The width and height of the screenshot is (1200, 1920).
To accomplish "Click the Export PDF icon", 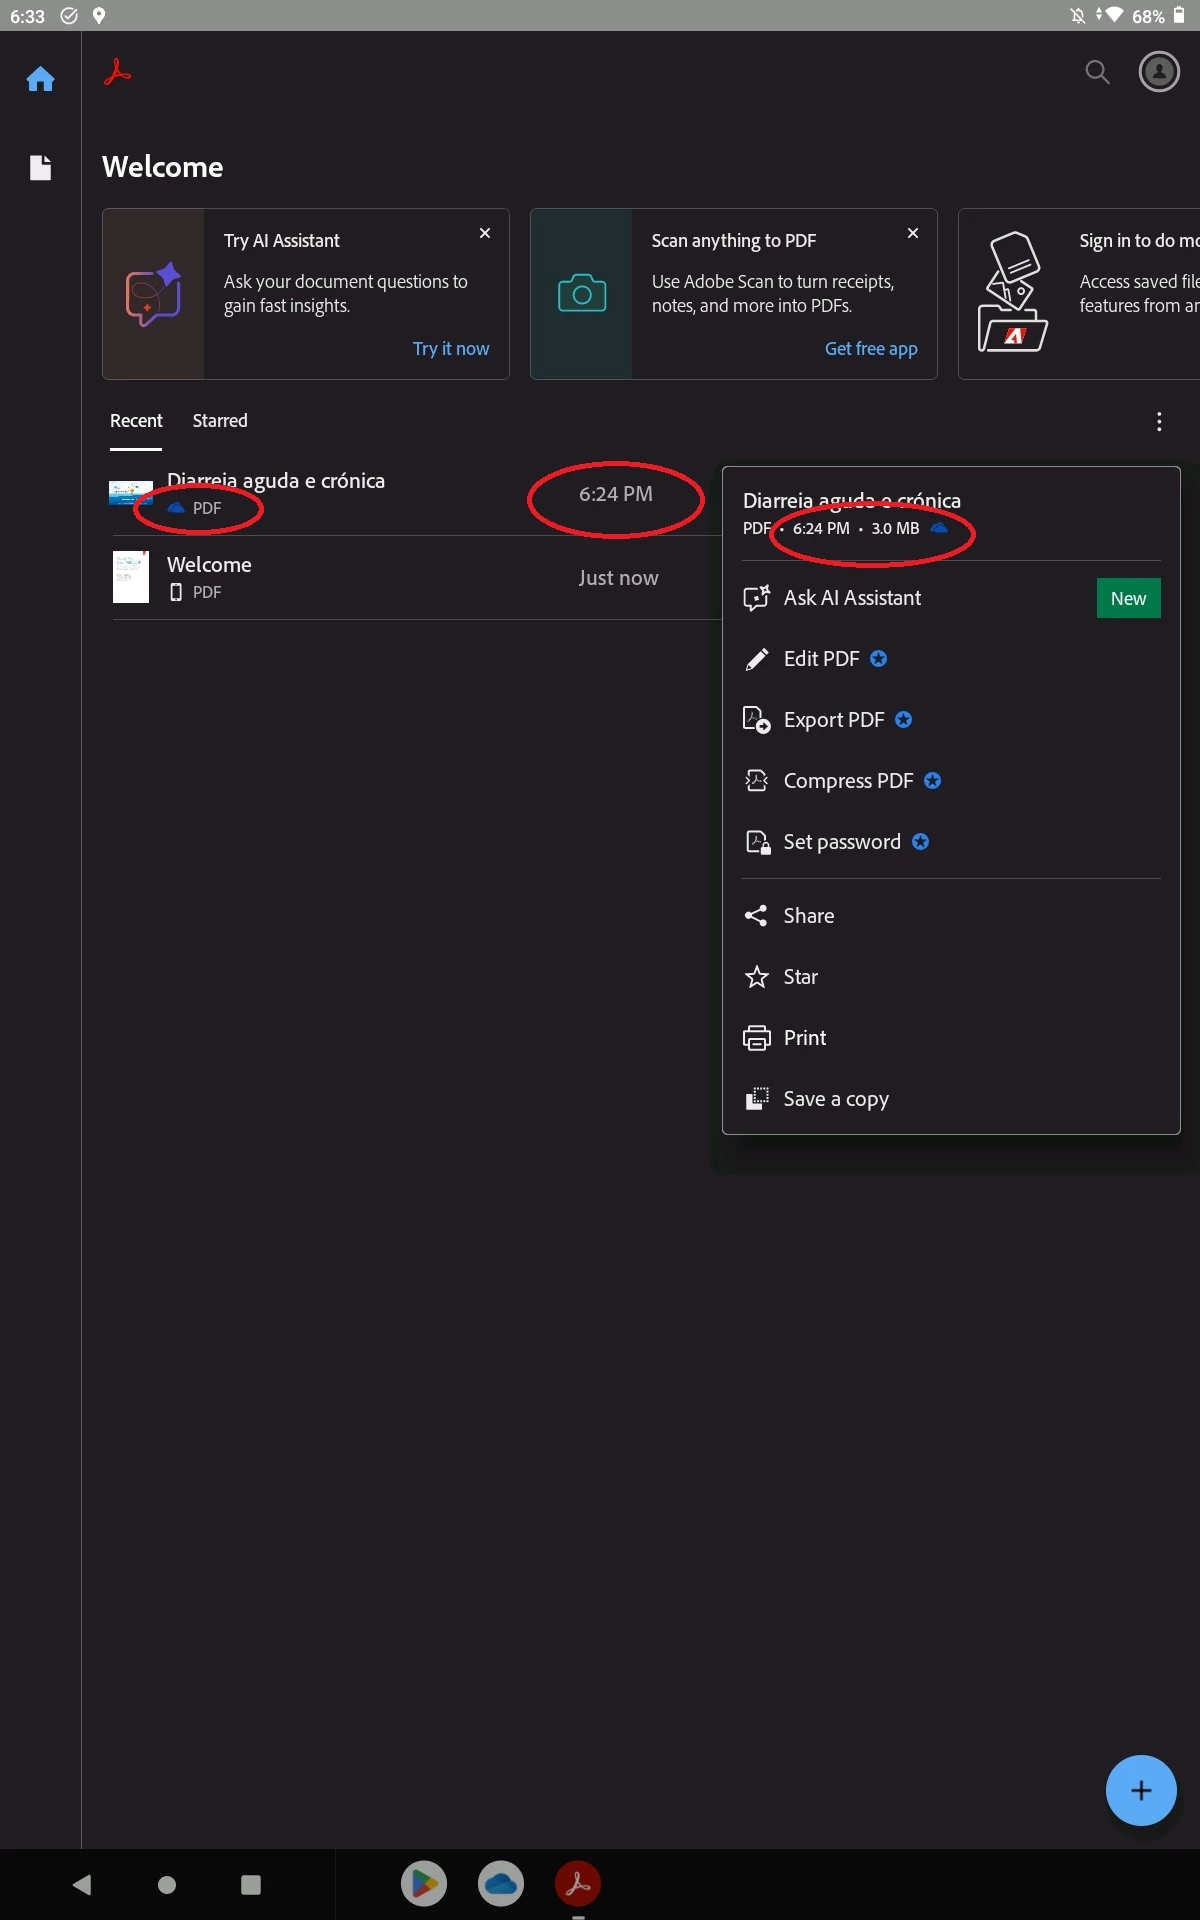I will 757,720.
